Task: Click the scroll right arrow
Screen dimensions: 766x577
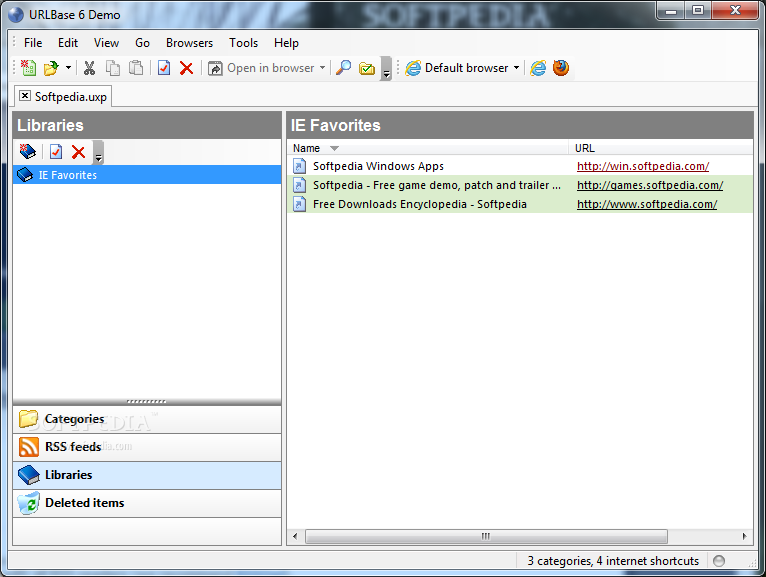Action: 744,536
